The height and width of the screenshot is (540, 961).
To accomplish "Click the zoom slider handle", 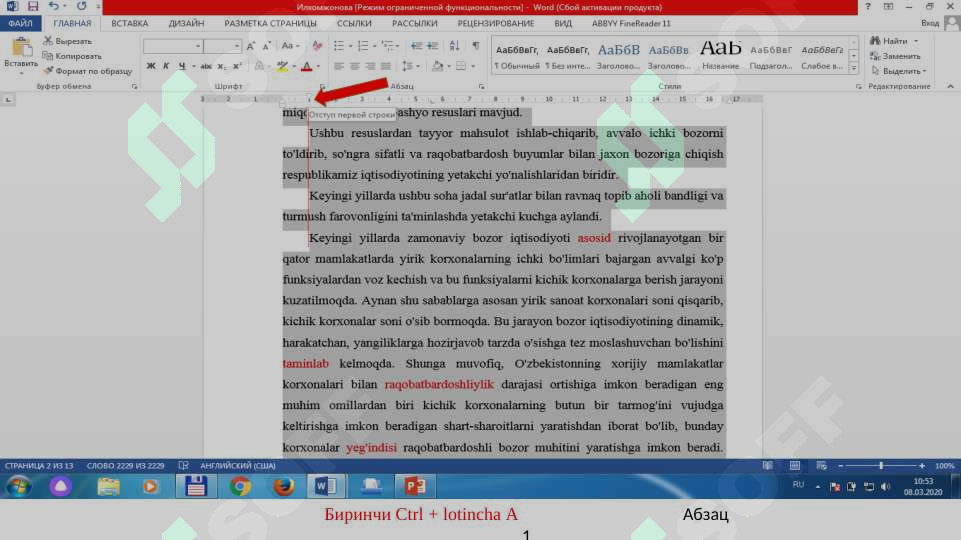I will coord(881,466).
